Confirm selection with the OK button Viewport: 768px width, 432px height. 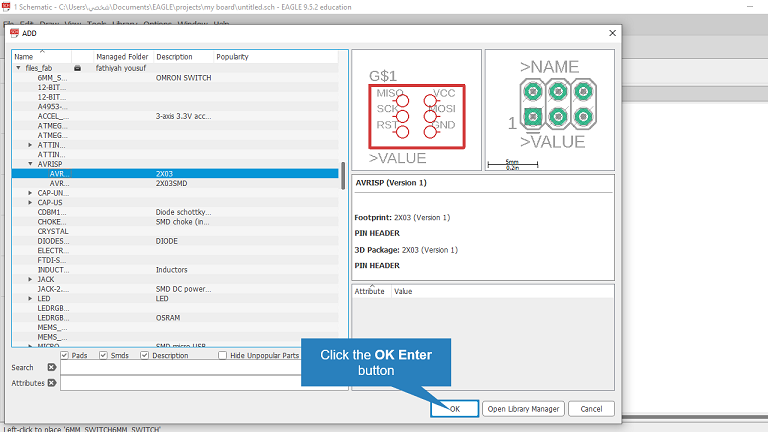pos(455,409)
